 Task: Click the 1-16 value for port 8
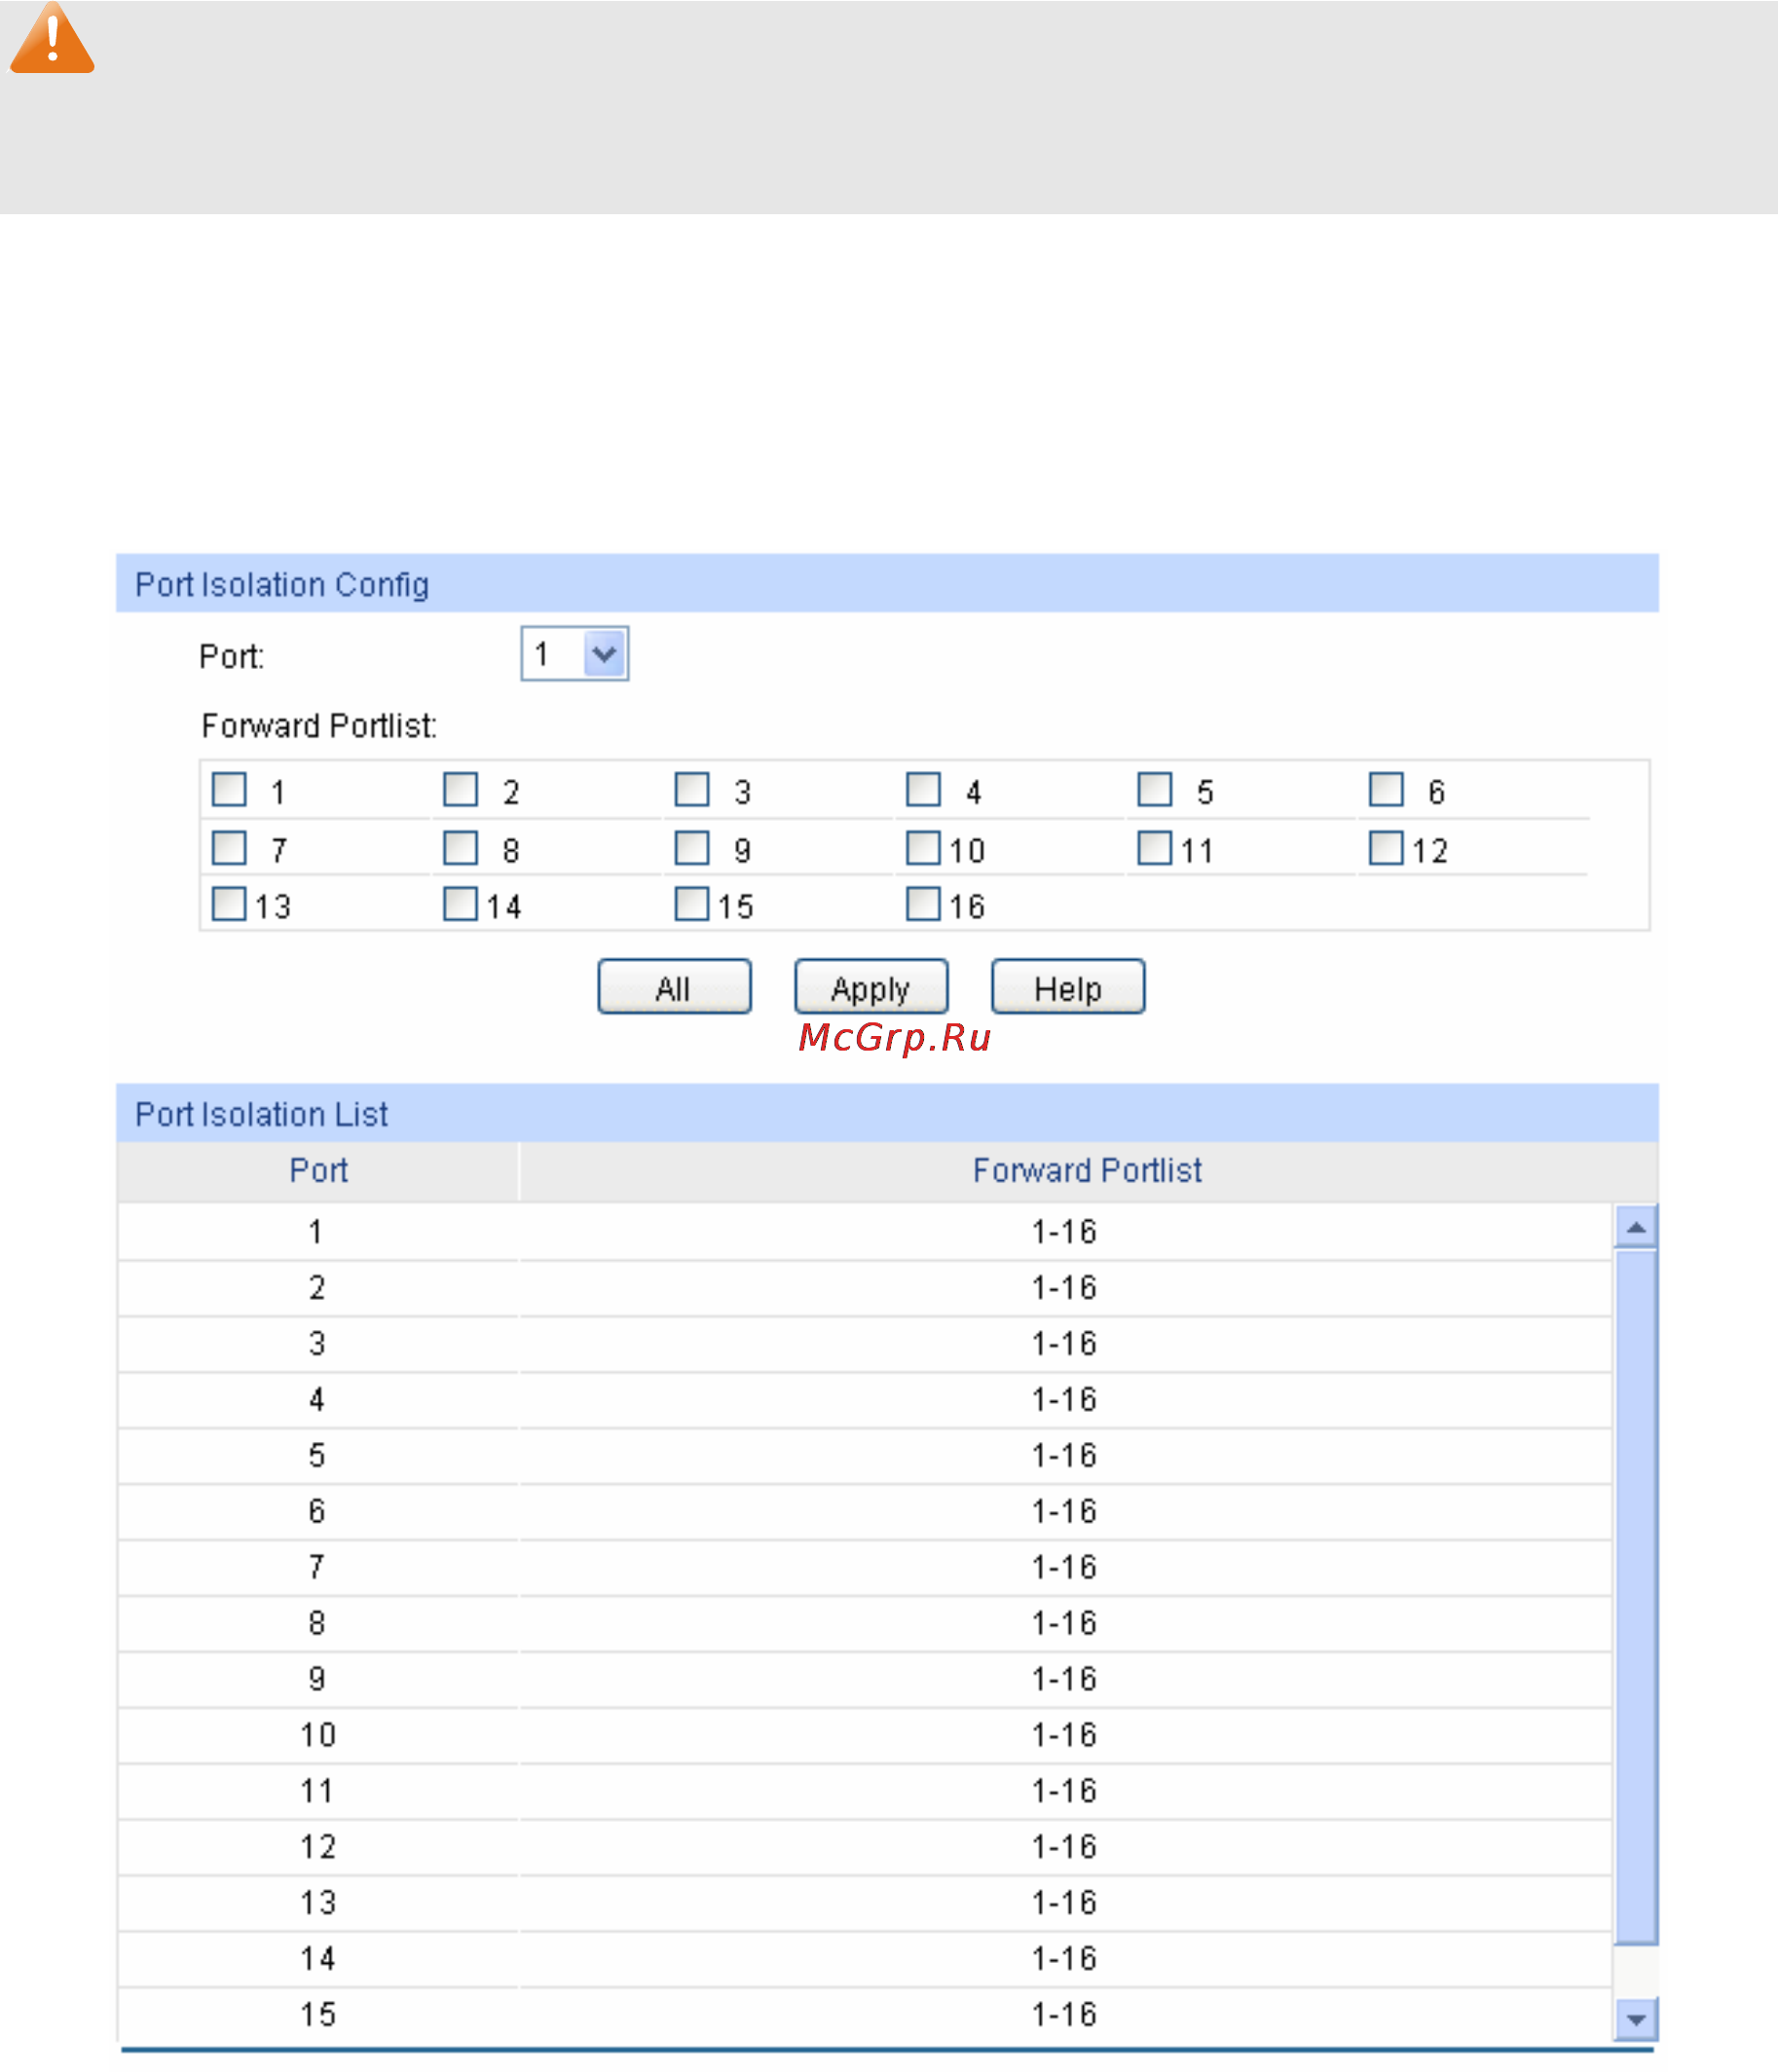(x=1065, y=1624)
